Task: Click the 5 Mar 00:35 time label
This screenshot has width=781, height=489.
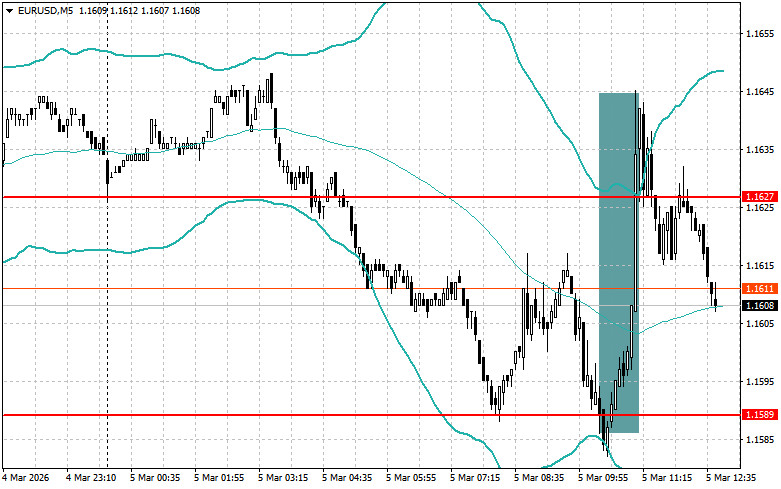Action: (155, 478)
